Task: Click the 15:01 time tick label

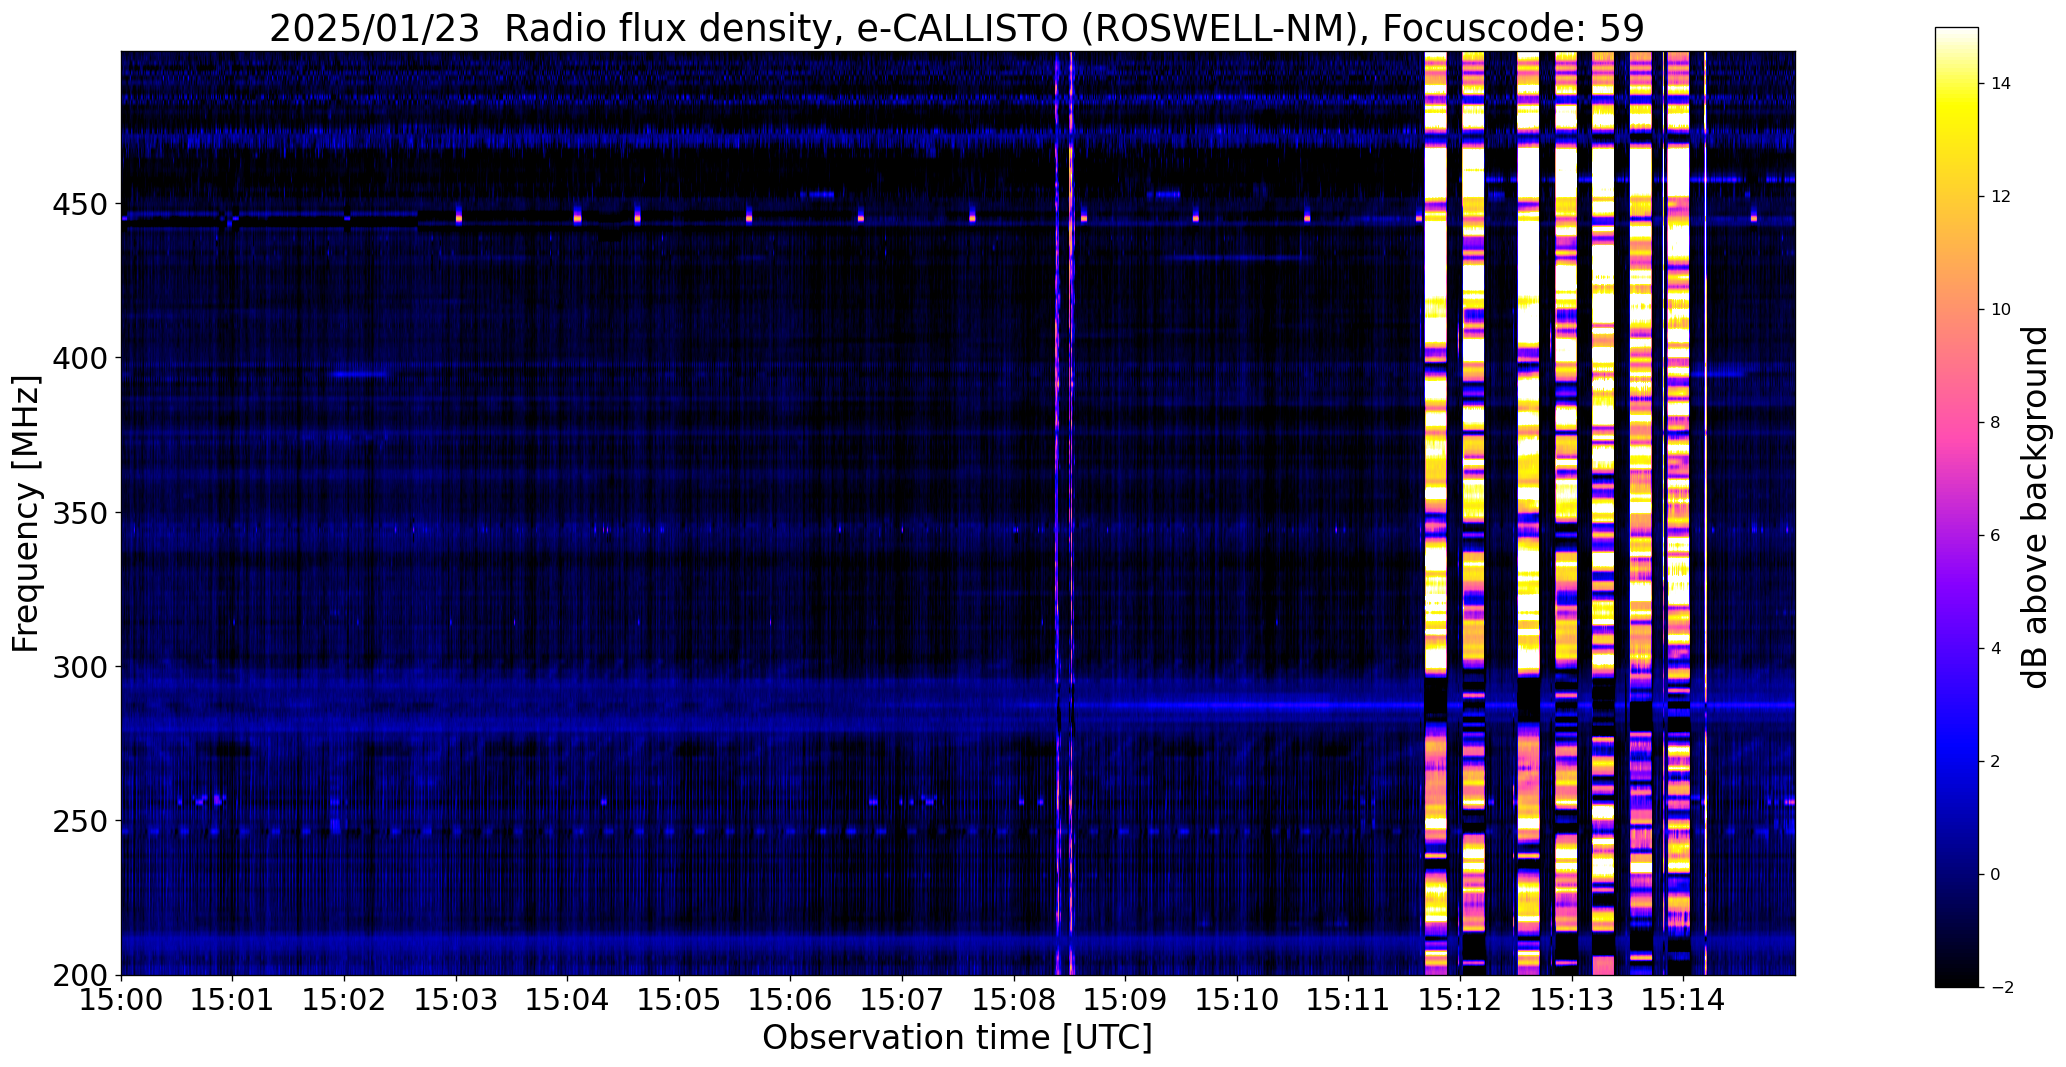Action: click(233, 998)
